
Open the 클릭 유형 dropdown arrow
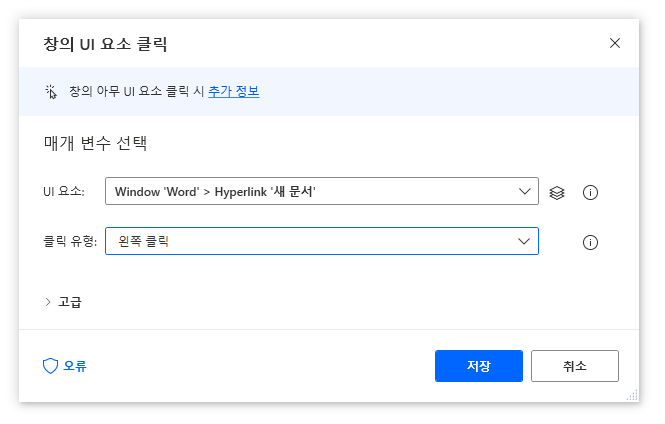pos(524,241)
